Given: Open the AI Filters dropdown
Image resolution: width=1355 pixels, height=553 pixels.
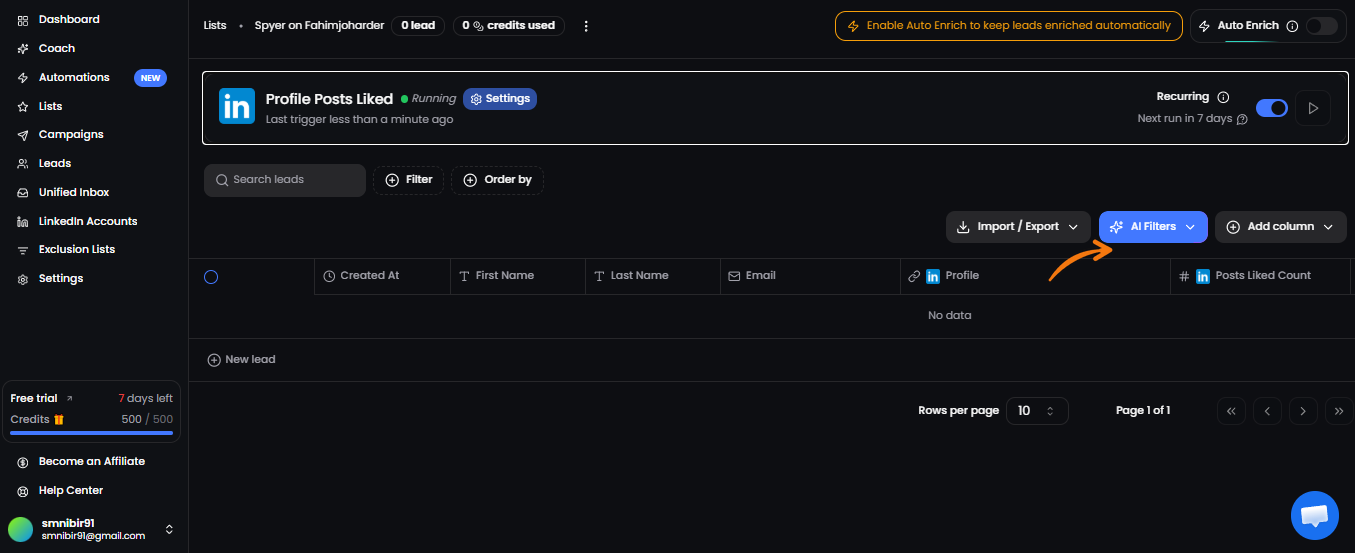Looking at the screenshot, I should pyautogui.click(x=1153, y=227).
